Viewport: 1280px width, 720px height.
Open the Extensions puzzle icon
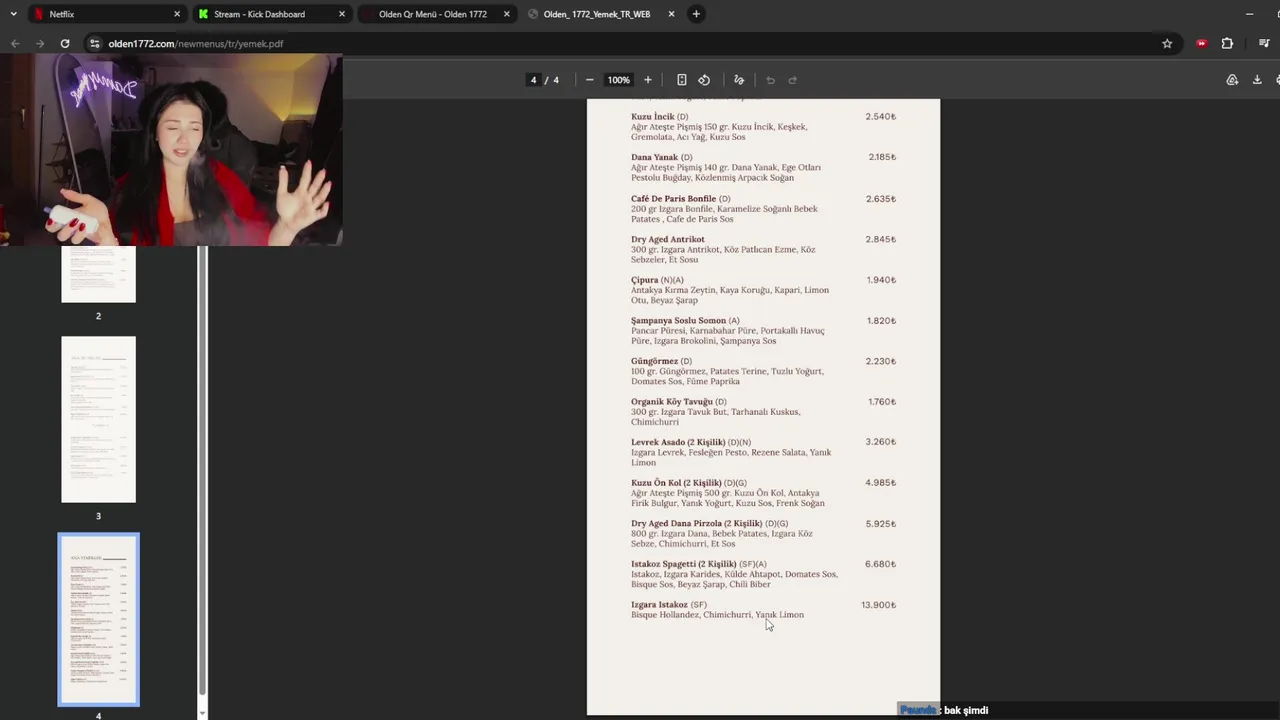point(1227,43)
